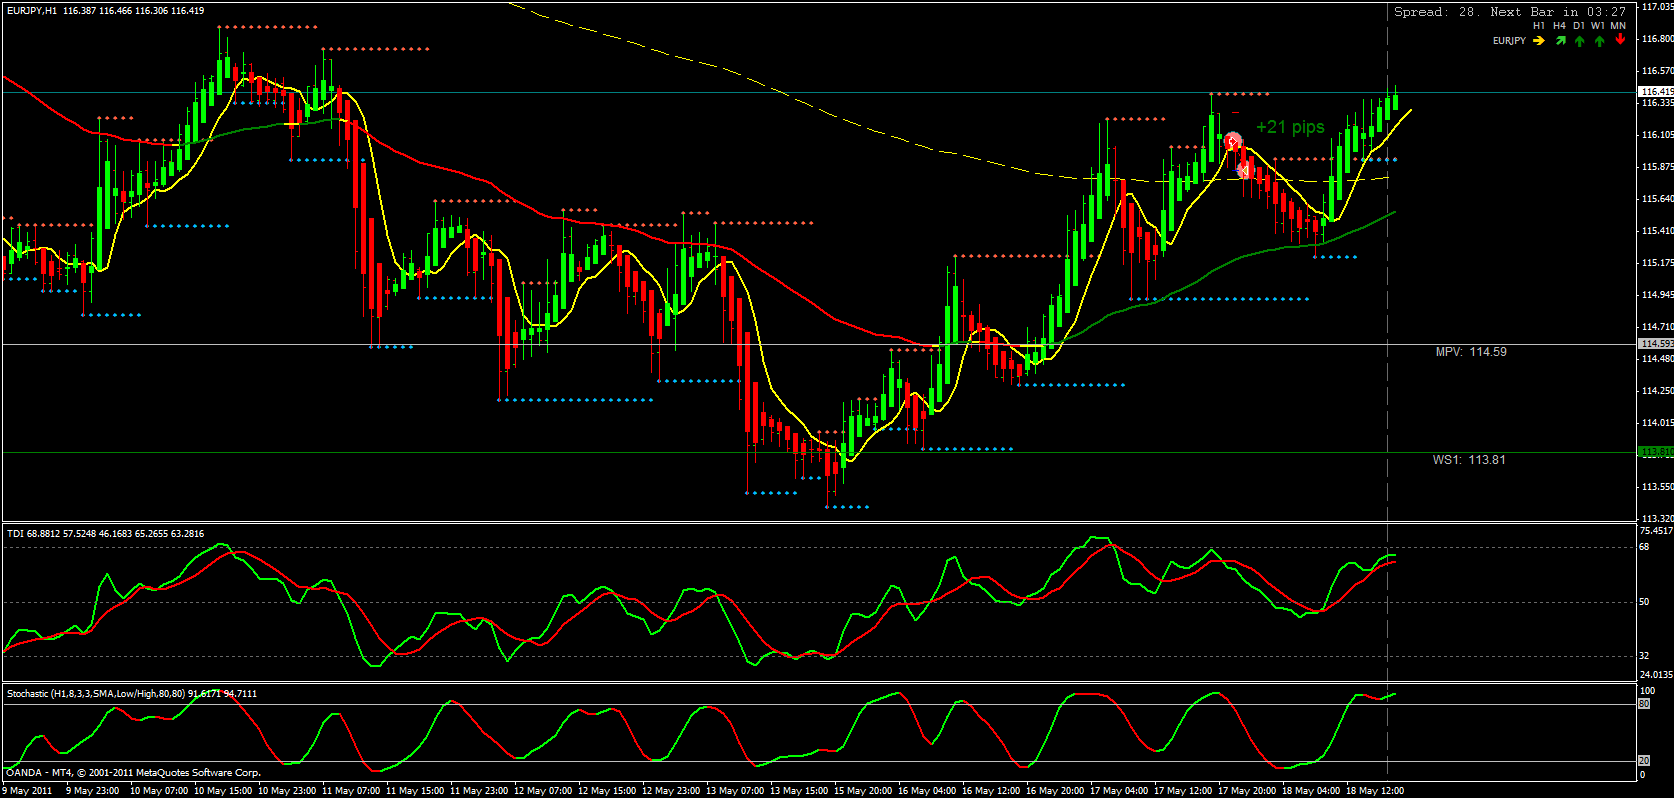Click the light green H4 diagonal arrow
This screenshot has width=1674, height=798.
coord(1560,41)
